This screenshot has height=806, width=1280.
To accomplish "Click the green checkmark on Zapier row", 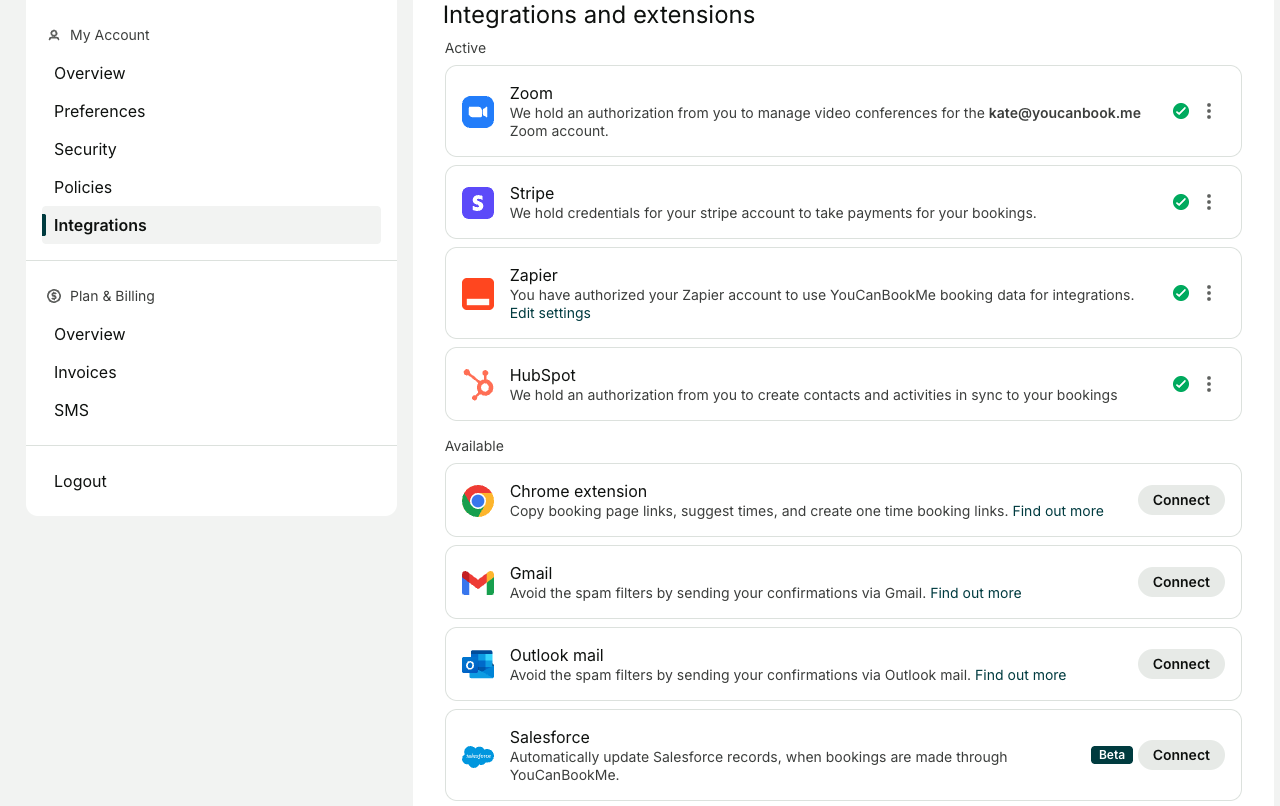I will [x=1181, y=293].
